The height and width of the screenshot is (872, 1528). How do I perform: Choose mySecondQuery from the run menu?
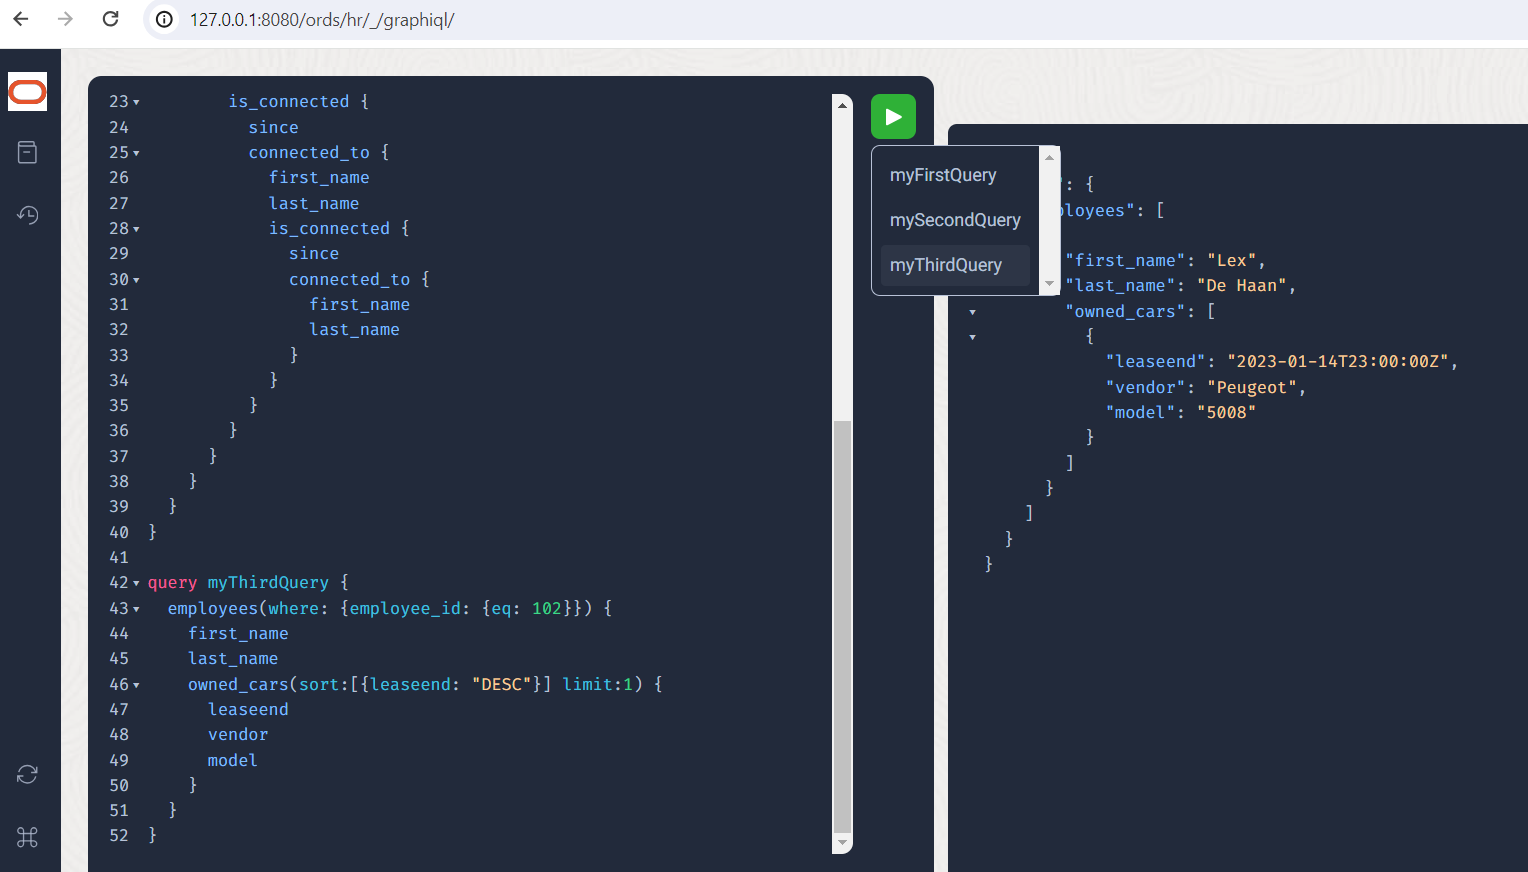[x=955, y=220]
